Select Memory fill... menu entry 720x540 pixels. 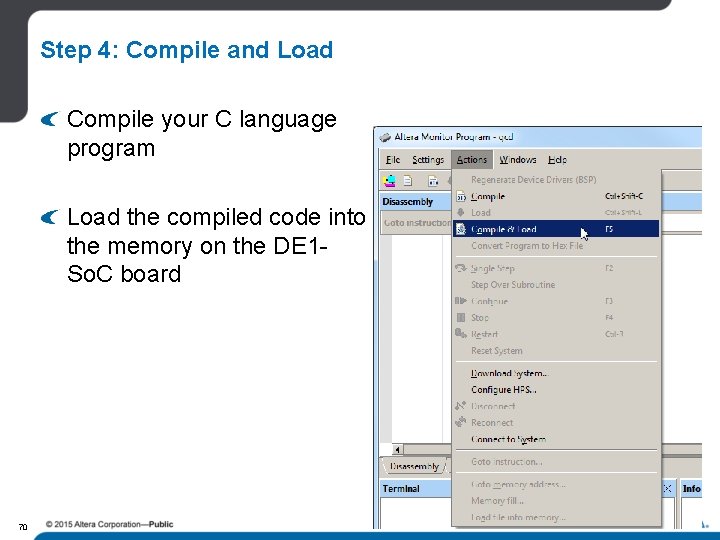(x=556, y=501)
